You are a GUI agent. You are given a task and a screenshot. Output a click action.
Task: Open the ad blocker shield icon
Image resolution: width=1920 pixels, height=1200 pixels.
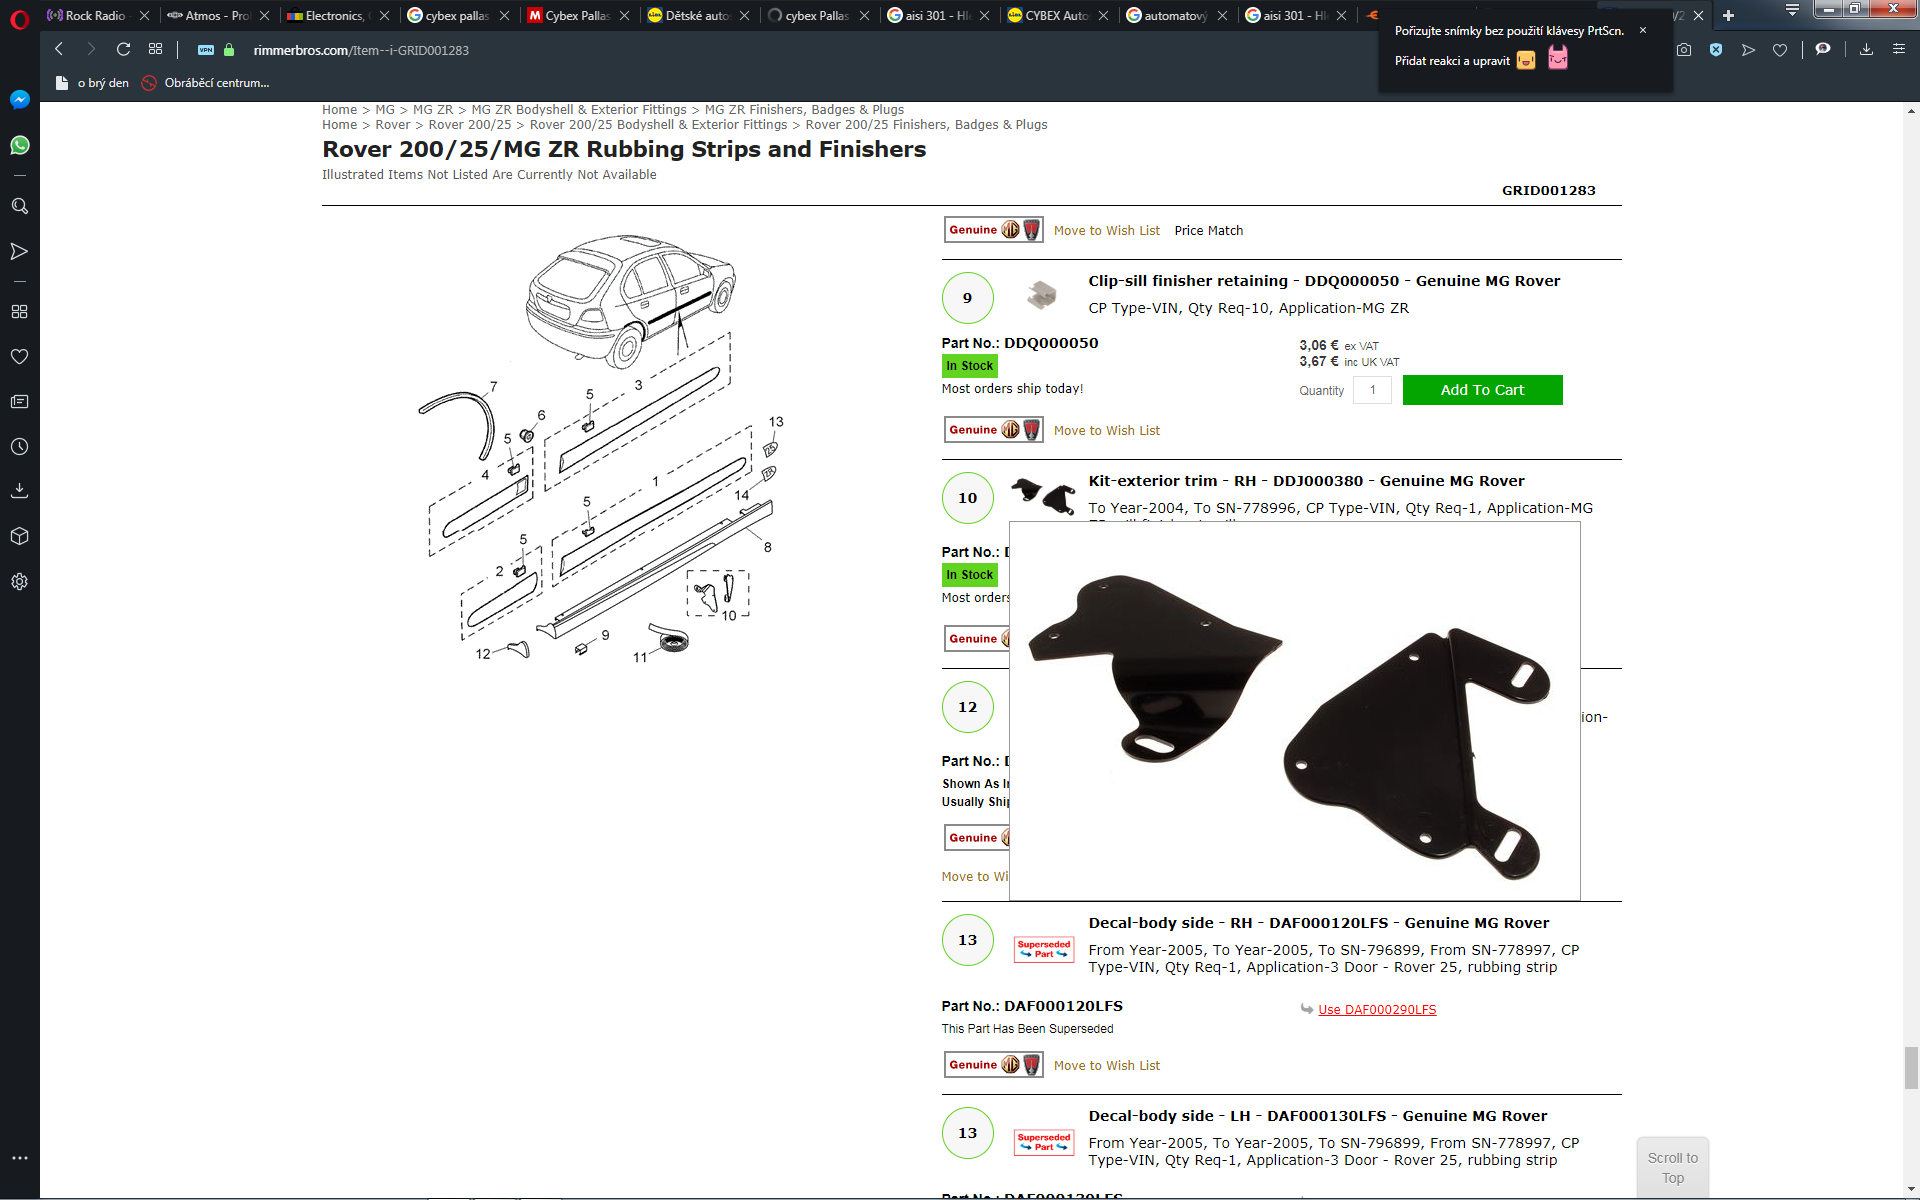[1716, 50]
